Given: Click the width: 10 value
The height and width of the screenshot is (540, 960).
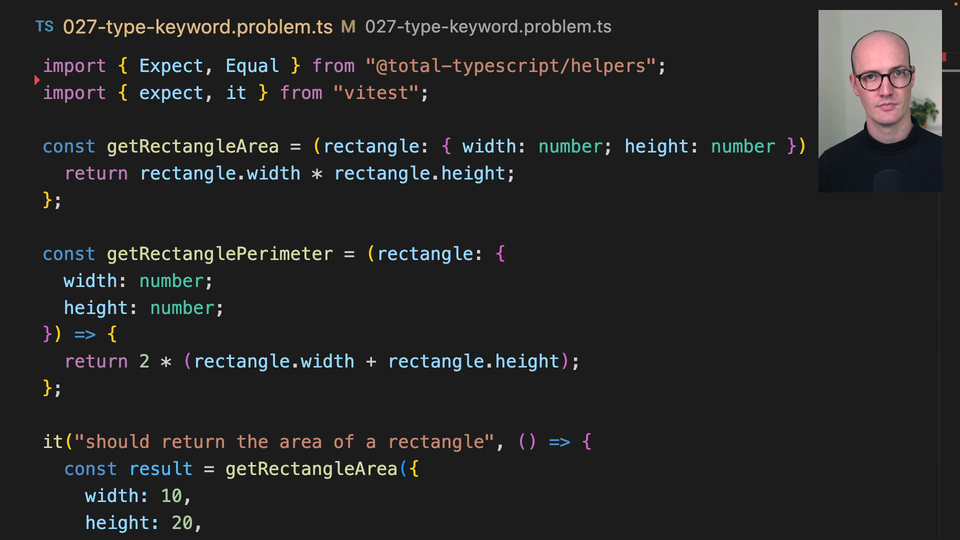Looking at the screenshot, I should (171, 496).
